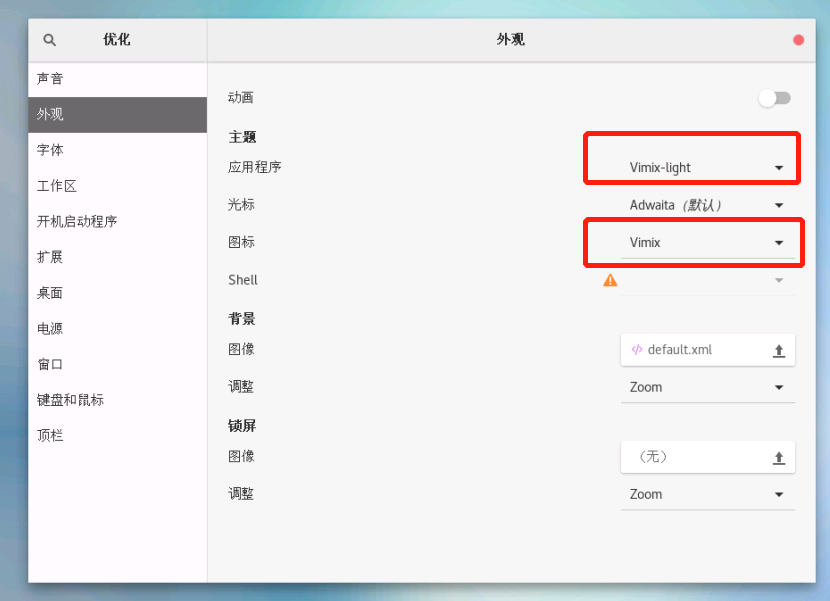This screenshot has height=601, width=830.
Task: Select 电源 in the sidebar
Action: pos(118,328)
